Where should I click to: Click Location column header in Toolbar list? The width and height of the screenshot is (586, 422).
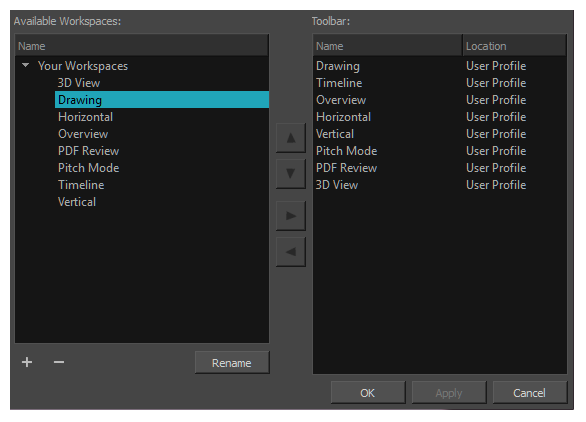515,46
